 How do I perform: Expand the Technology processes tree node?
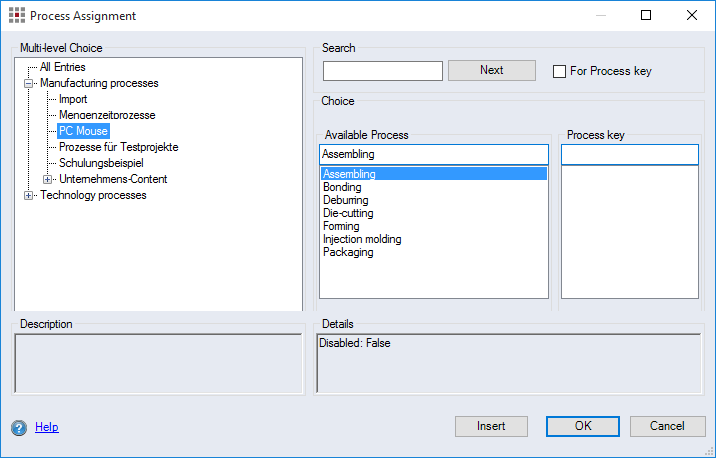tap(29, 195)
